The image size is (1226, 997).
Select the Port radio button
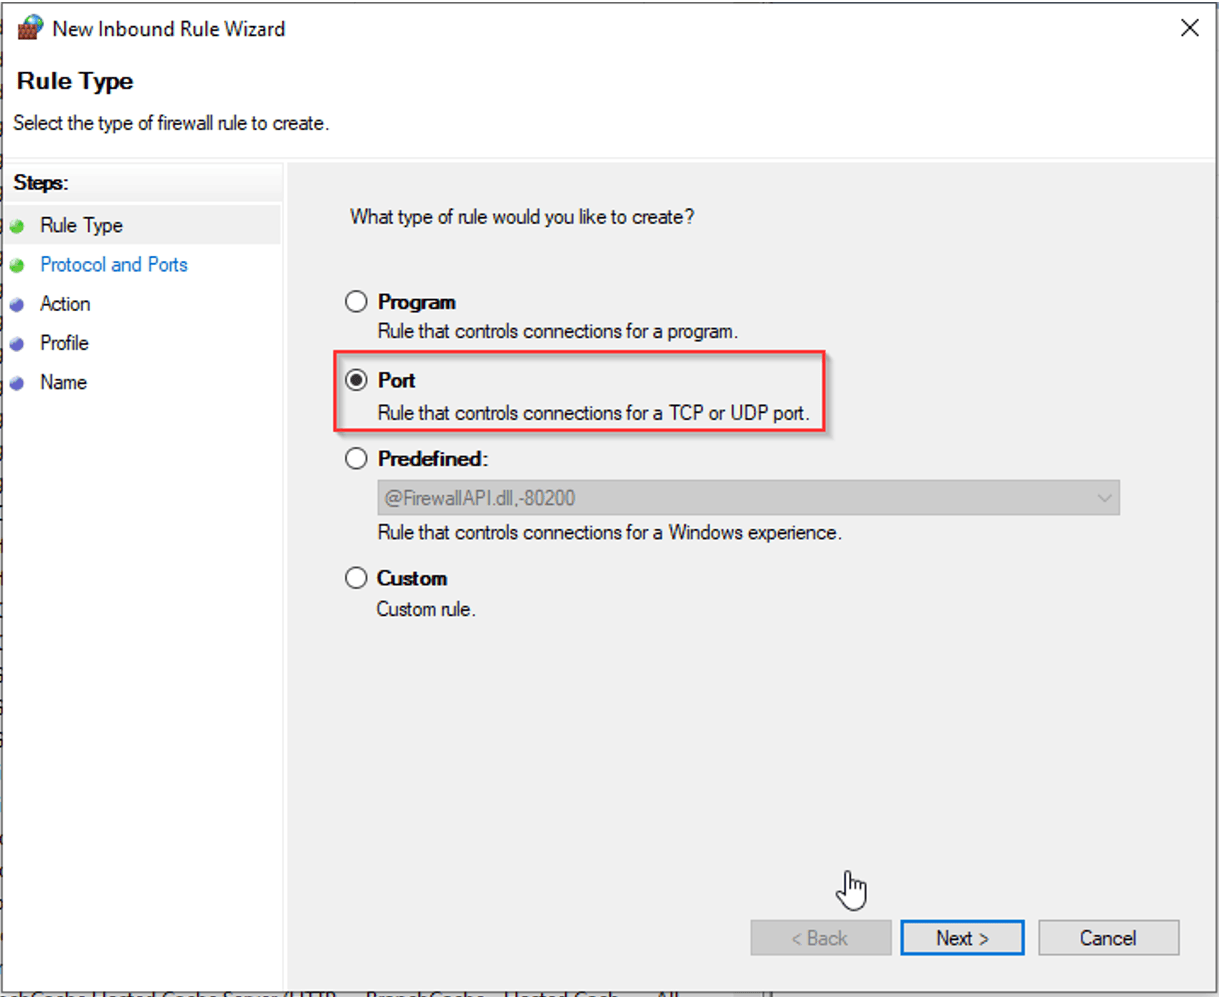(356, 381)
